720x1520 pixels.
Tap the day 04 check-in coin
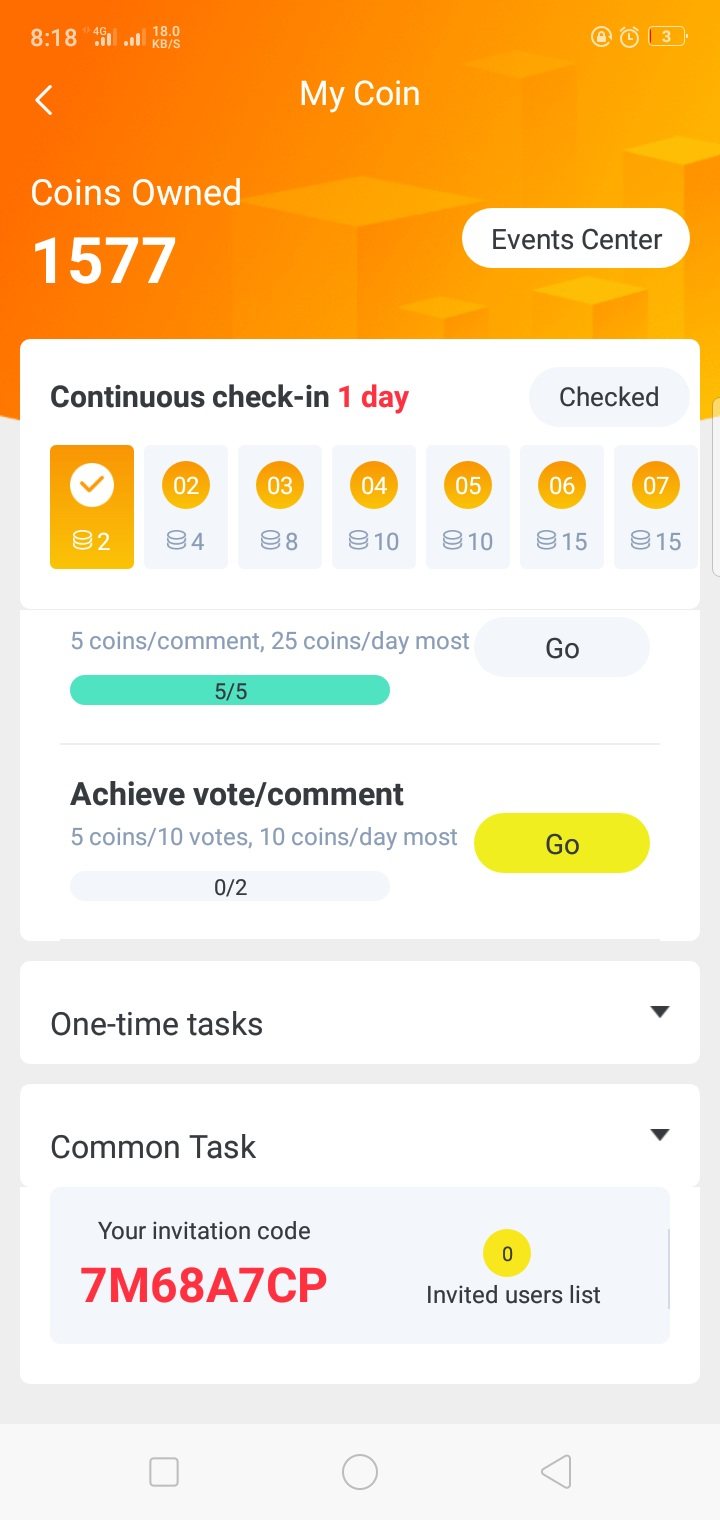374,487
